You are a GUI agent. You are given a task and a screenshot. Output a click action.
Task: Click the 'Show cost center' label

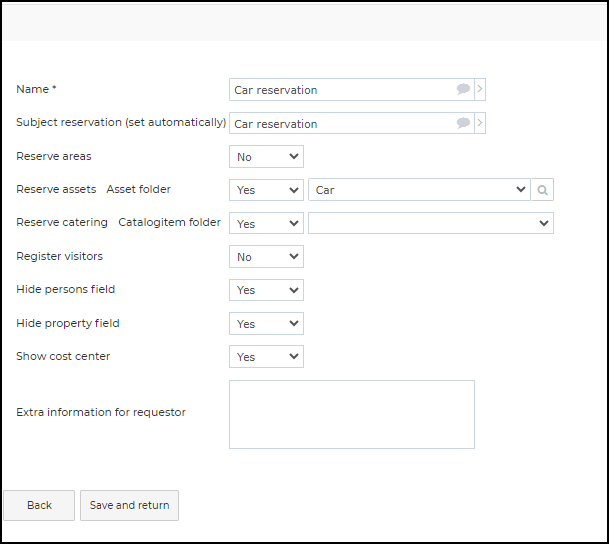[x=63, y=356]
